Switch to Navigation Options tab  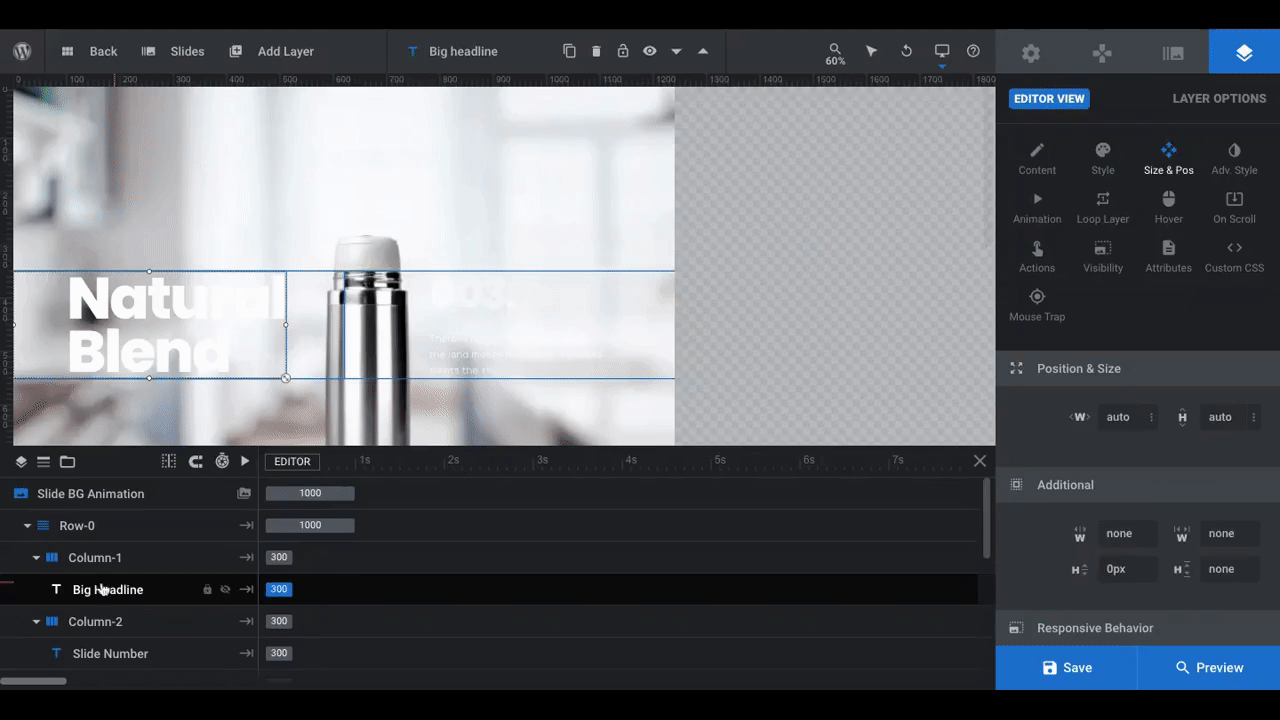(x=1102, y=53)
